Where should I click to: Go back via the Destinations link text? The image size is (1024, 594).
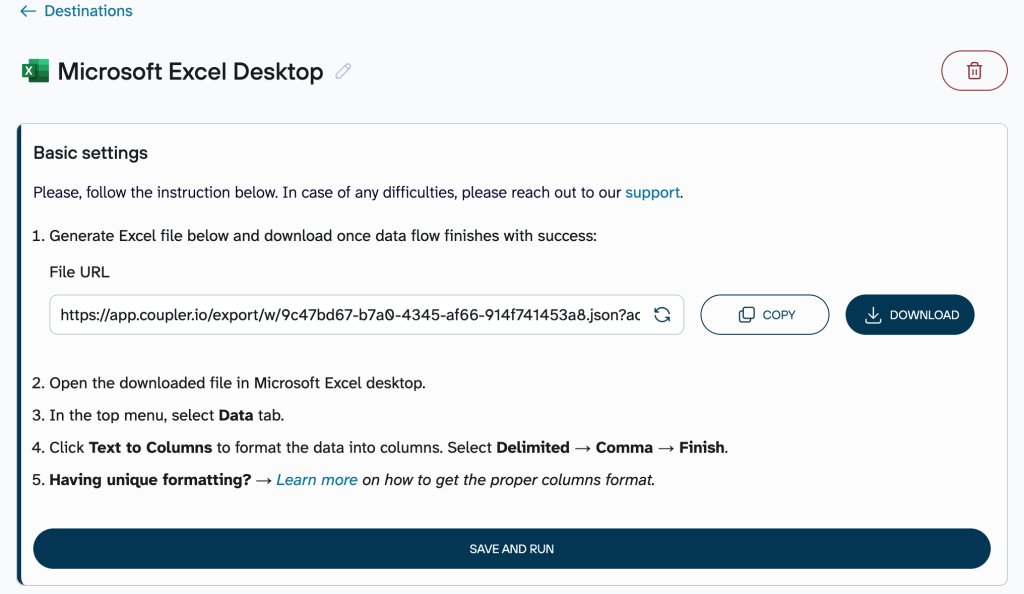coord(88,11)
